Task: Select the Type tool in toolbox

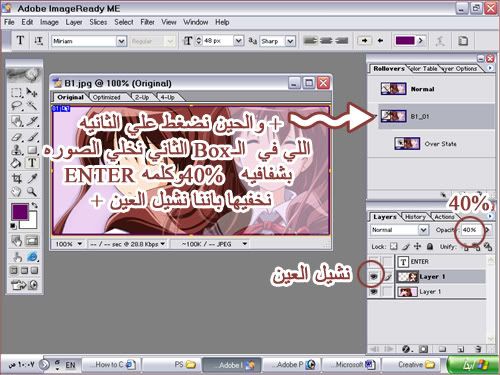Action: click(32, 163)
